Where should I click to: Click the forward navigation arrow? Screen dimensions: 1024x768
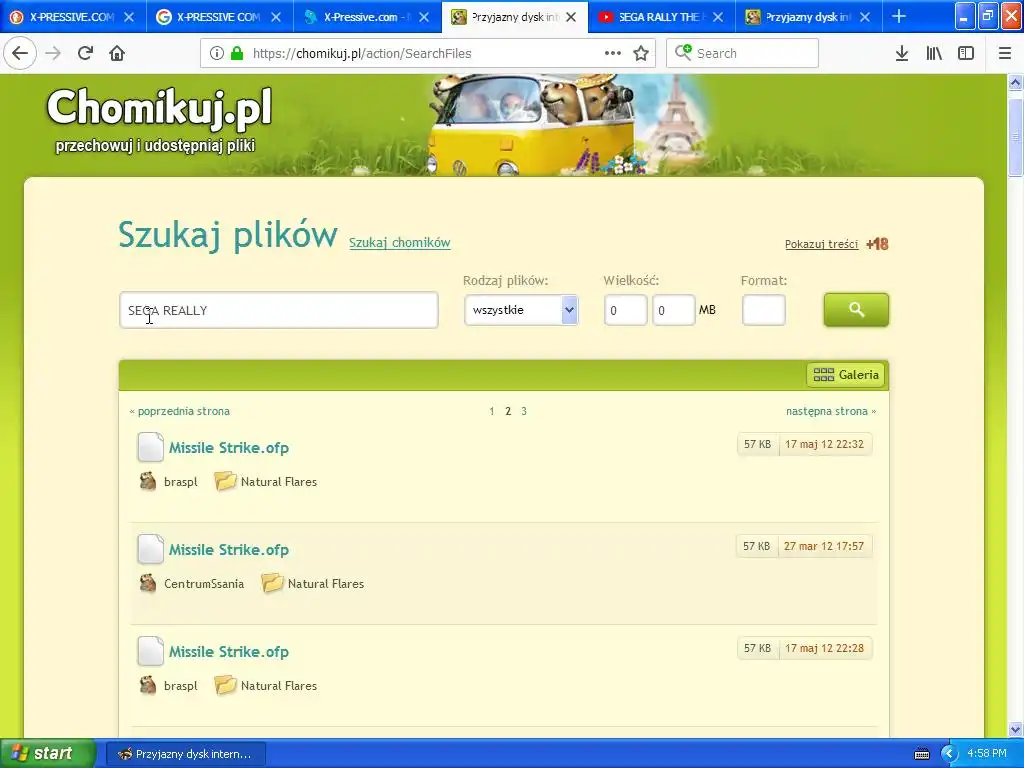click(53, 54)
